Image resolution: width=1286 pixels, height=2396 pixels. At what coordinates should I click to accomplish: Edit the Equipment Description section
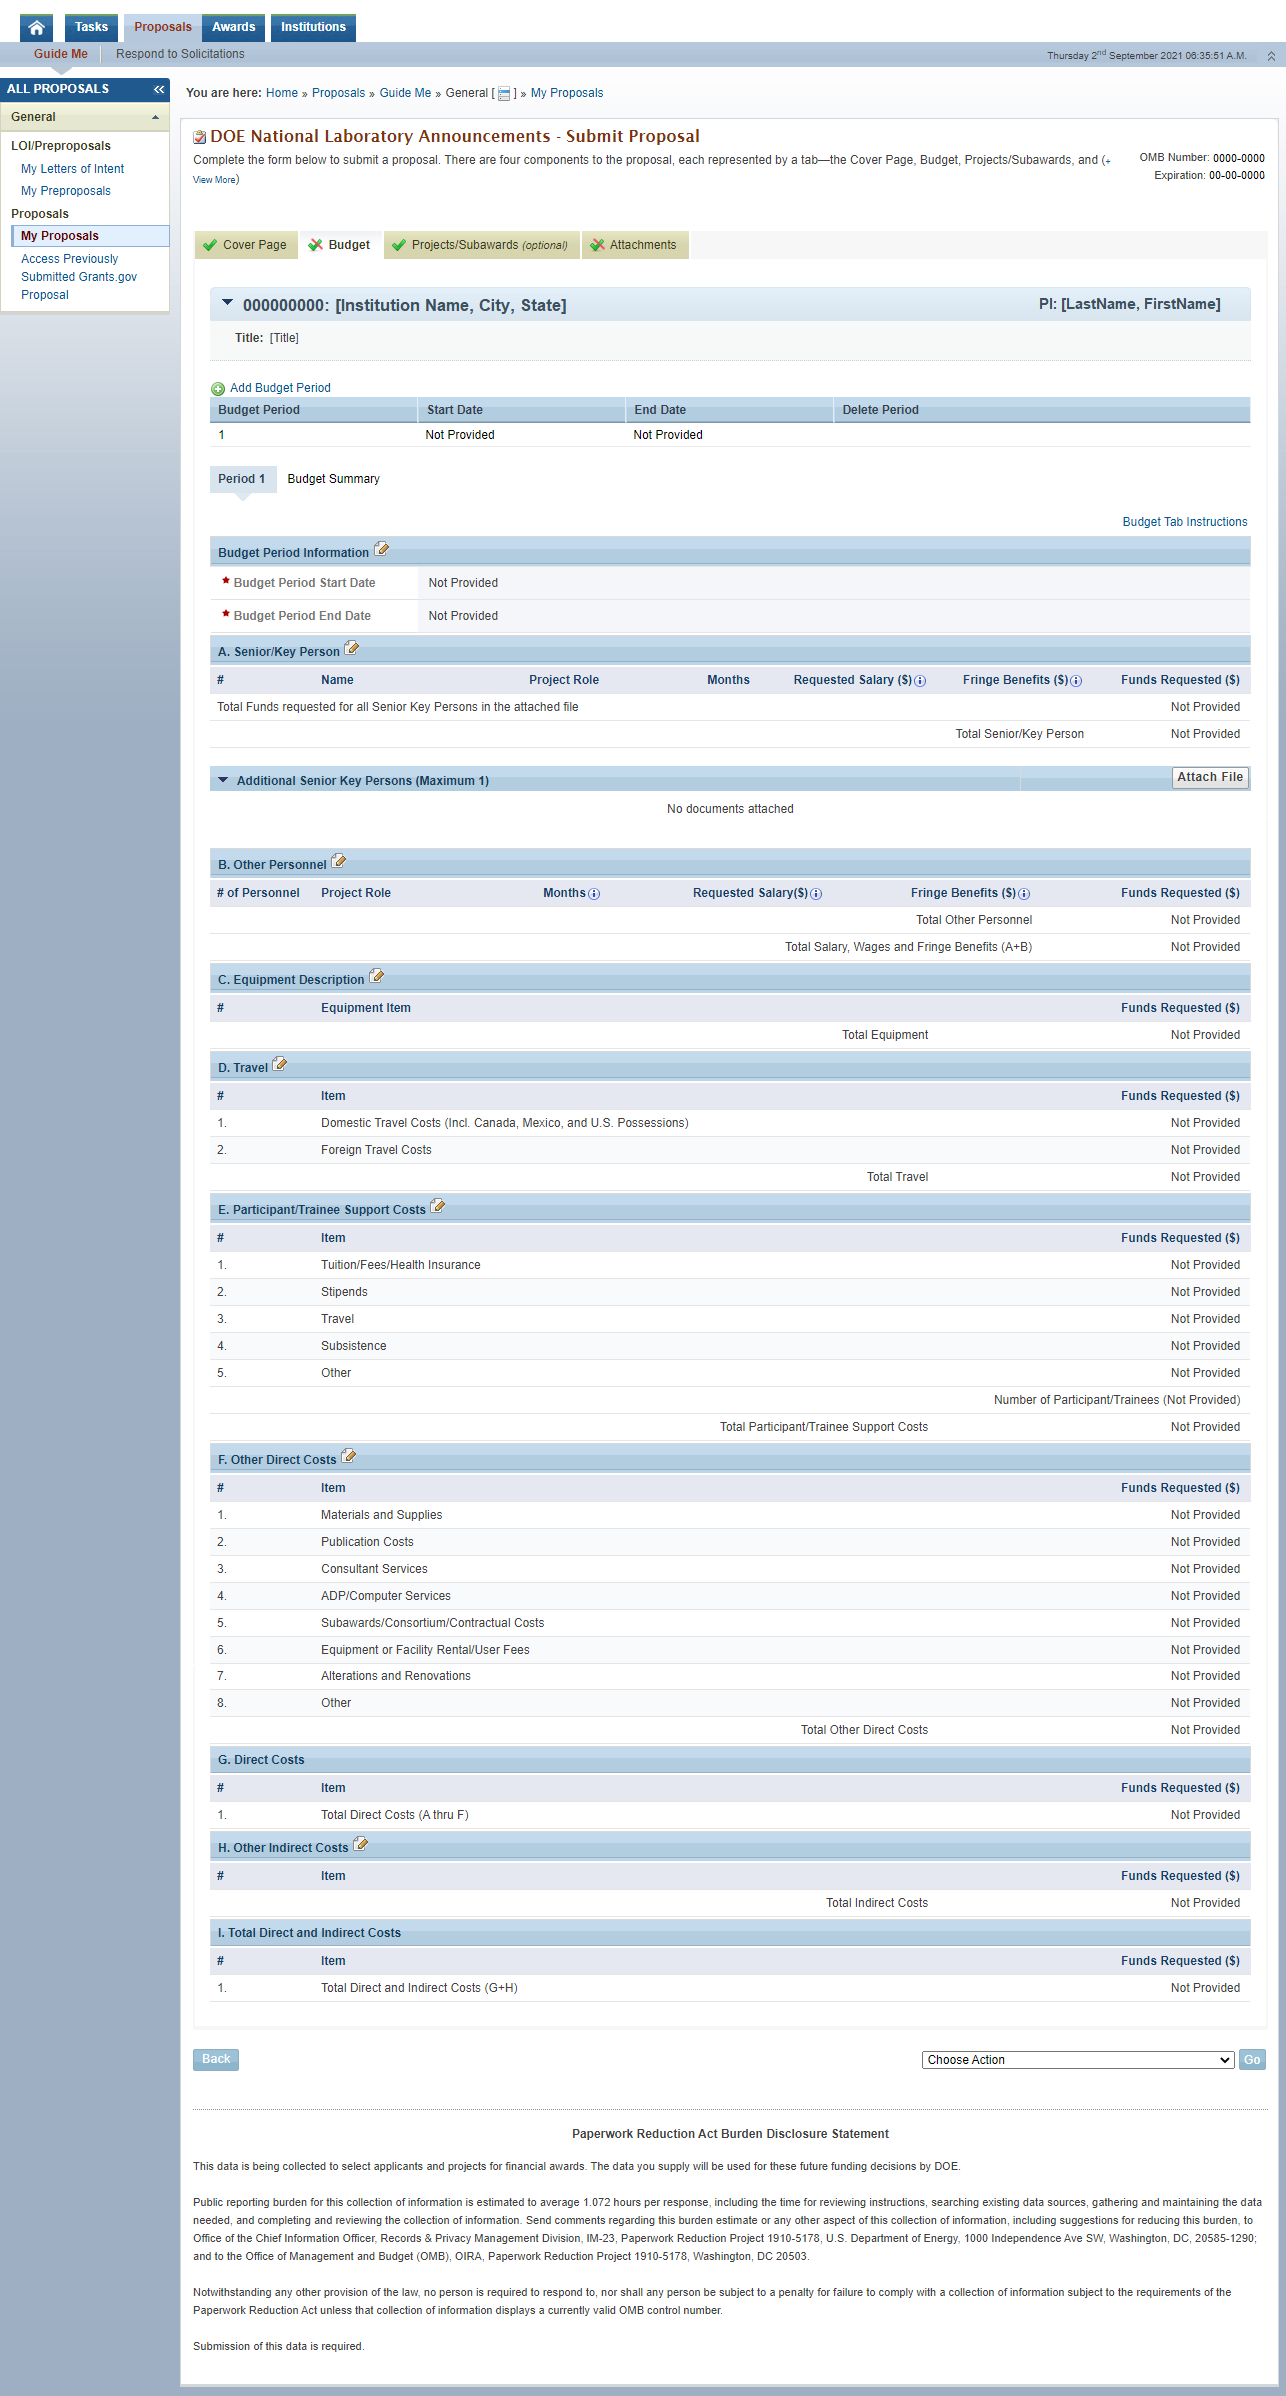(377, 977)
